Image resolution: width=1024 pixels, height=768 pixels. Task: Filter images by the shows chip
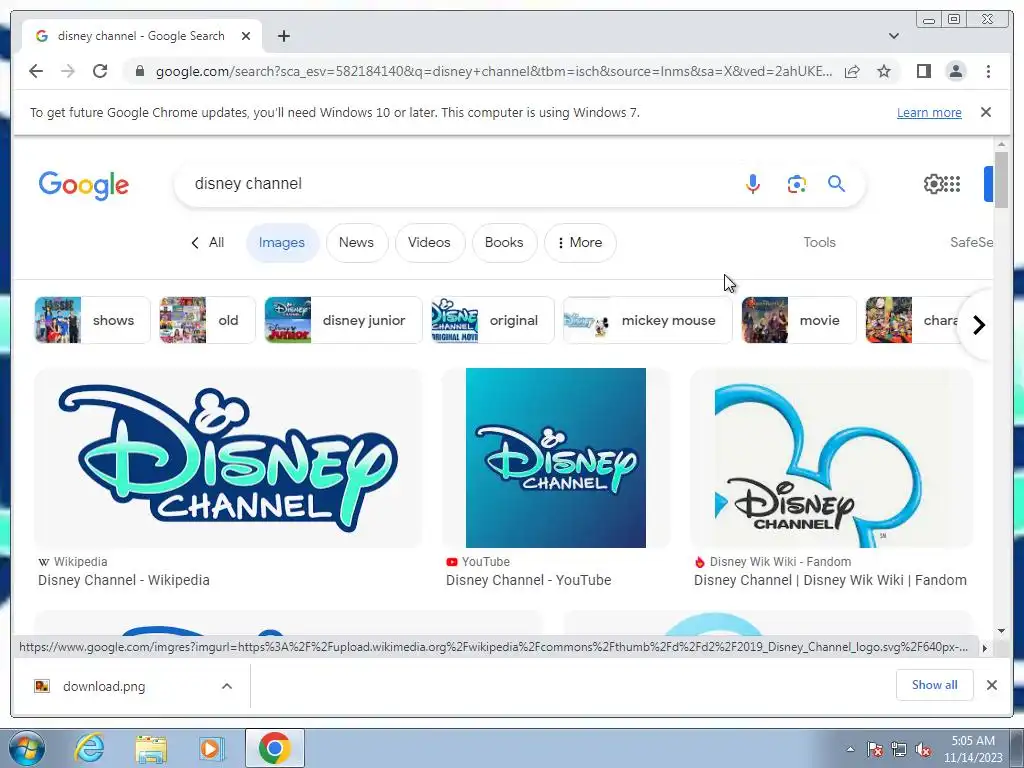point(92,320)
